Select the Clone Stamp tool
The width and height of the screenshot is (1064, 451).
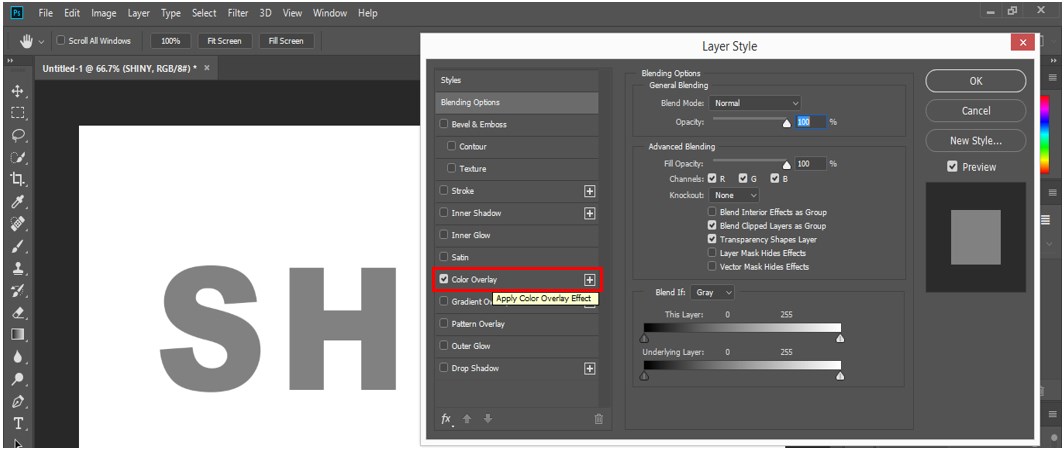tap(18, 269)
